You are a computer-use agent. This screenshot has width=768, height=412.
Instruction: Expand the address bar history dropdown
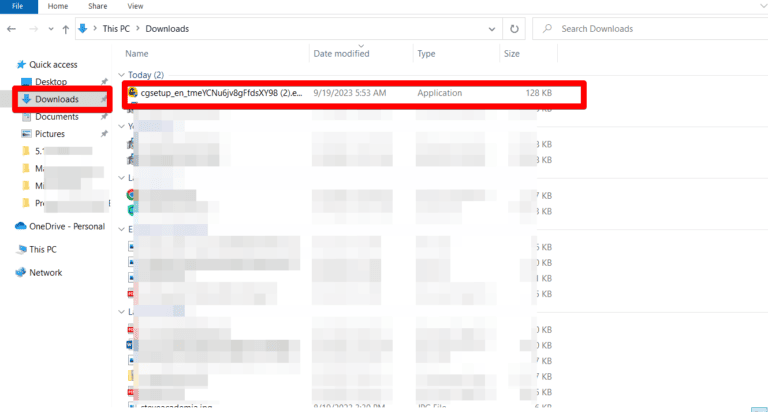pyautogui.click(x=492, y=29)
